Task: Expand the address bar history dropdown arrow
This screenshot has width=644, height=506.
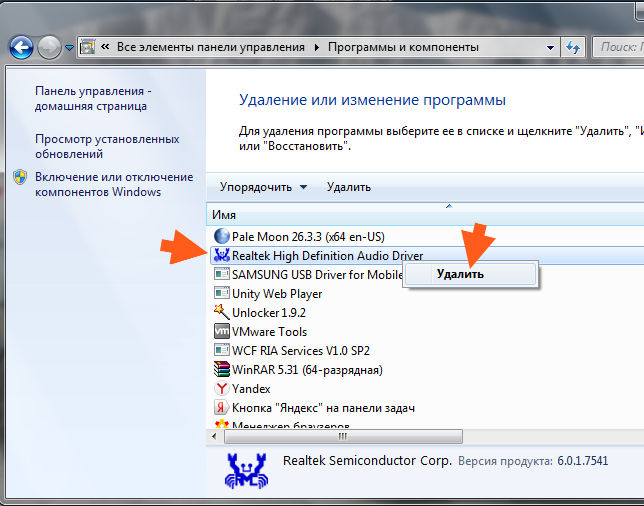Action: 550,48
